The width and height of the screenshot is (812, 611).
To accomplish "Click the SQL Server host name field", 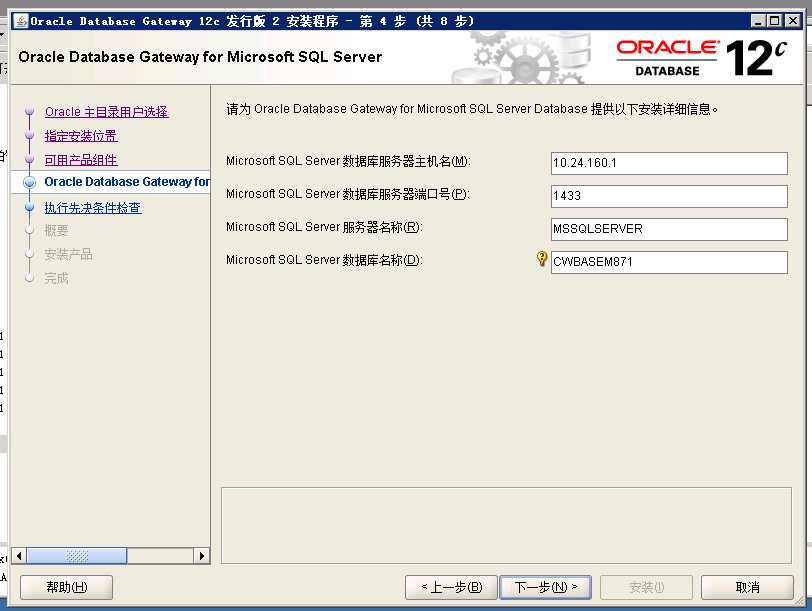I will (x=669, y=163).
